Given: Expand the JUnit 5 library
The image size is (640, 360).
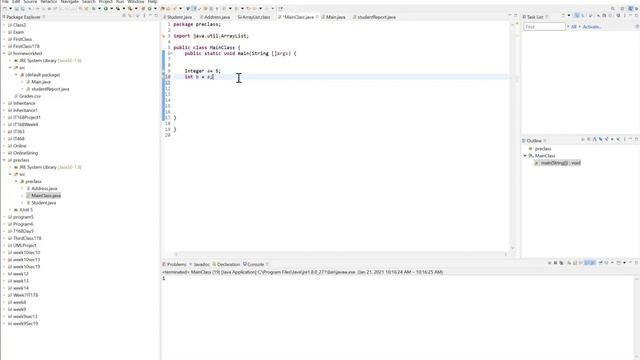Looking at the screenshot, I should click(11, 210).
